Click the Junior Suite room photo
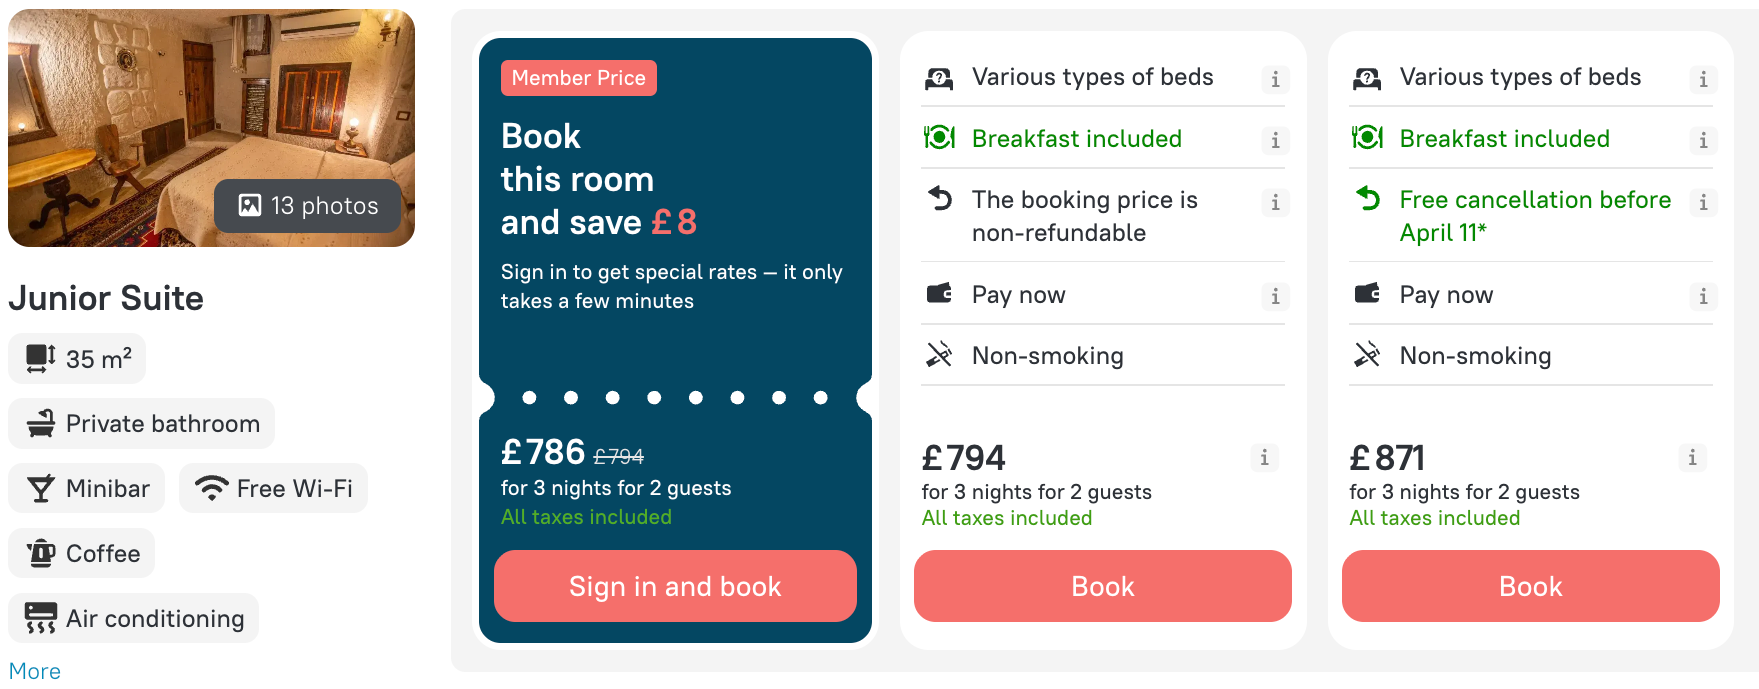This screenshot has width=1759, height=689. coord(211,128)
